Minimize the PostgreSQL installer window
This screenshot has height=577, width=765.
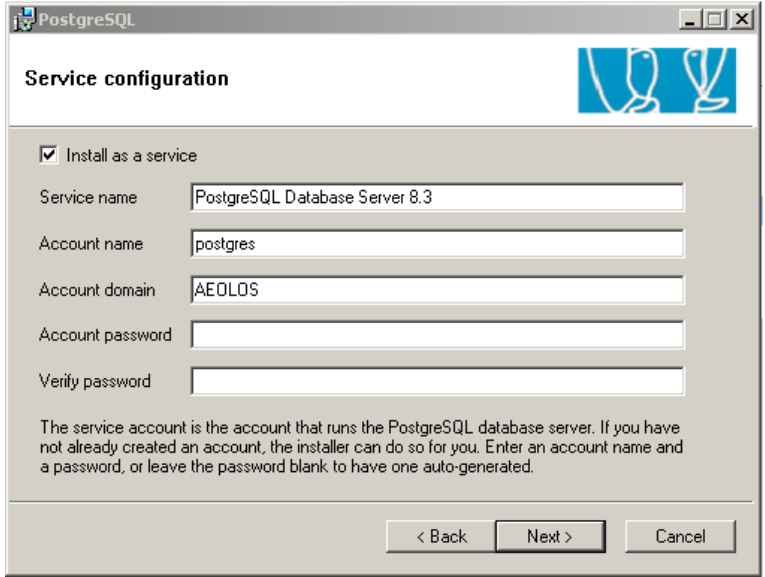[x=690, y=20]
